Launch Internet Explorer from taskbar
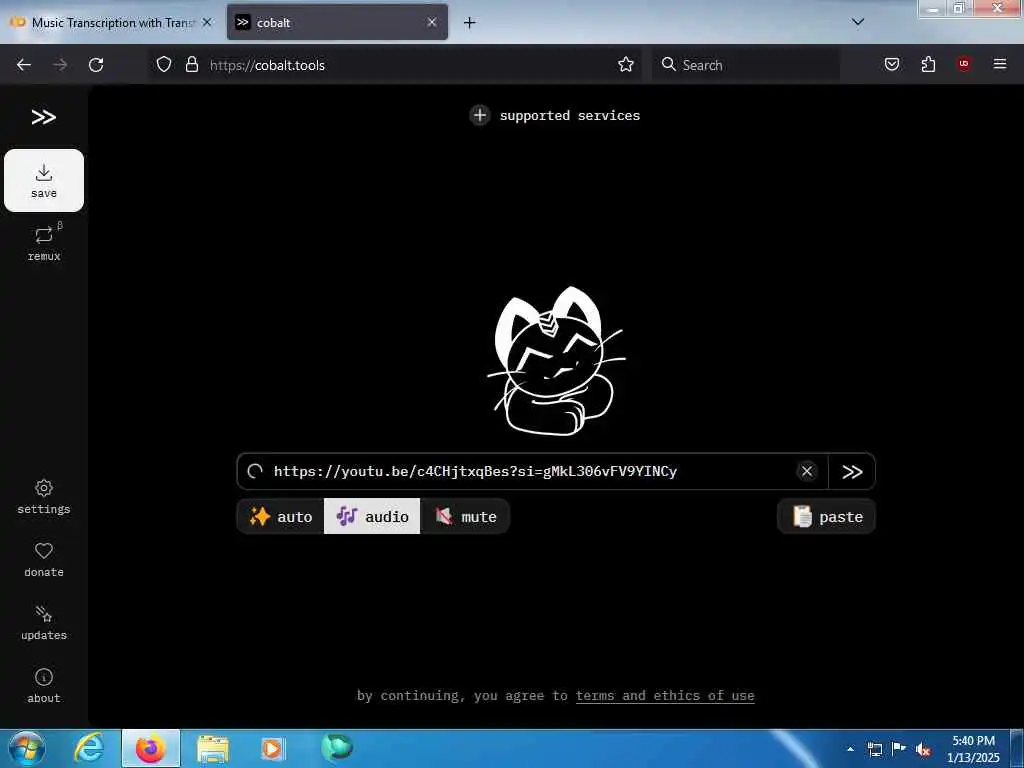Screen dimensions: 1024x768 coord(88,748)
